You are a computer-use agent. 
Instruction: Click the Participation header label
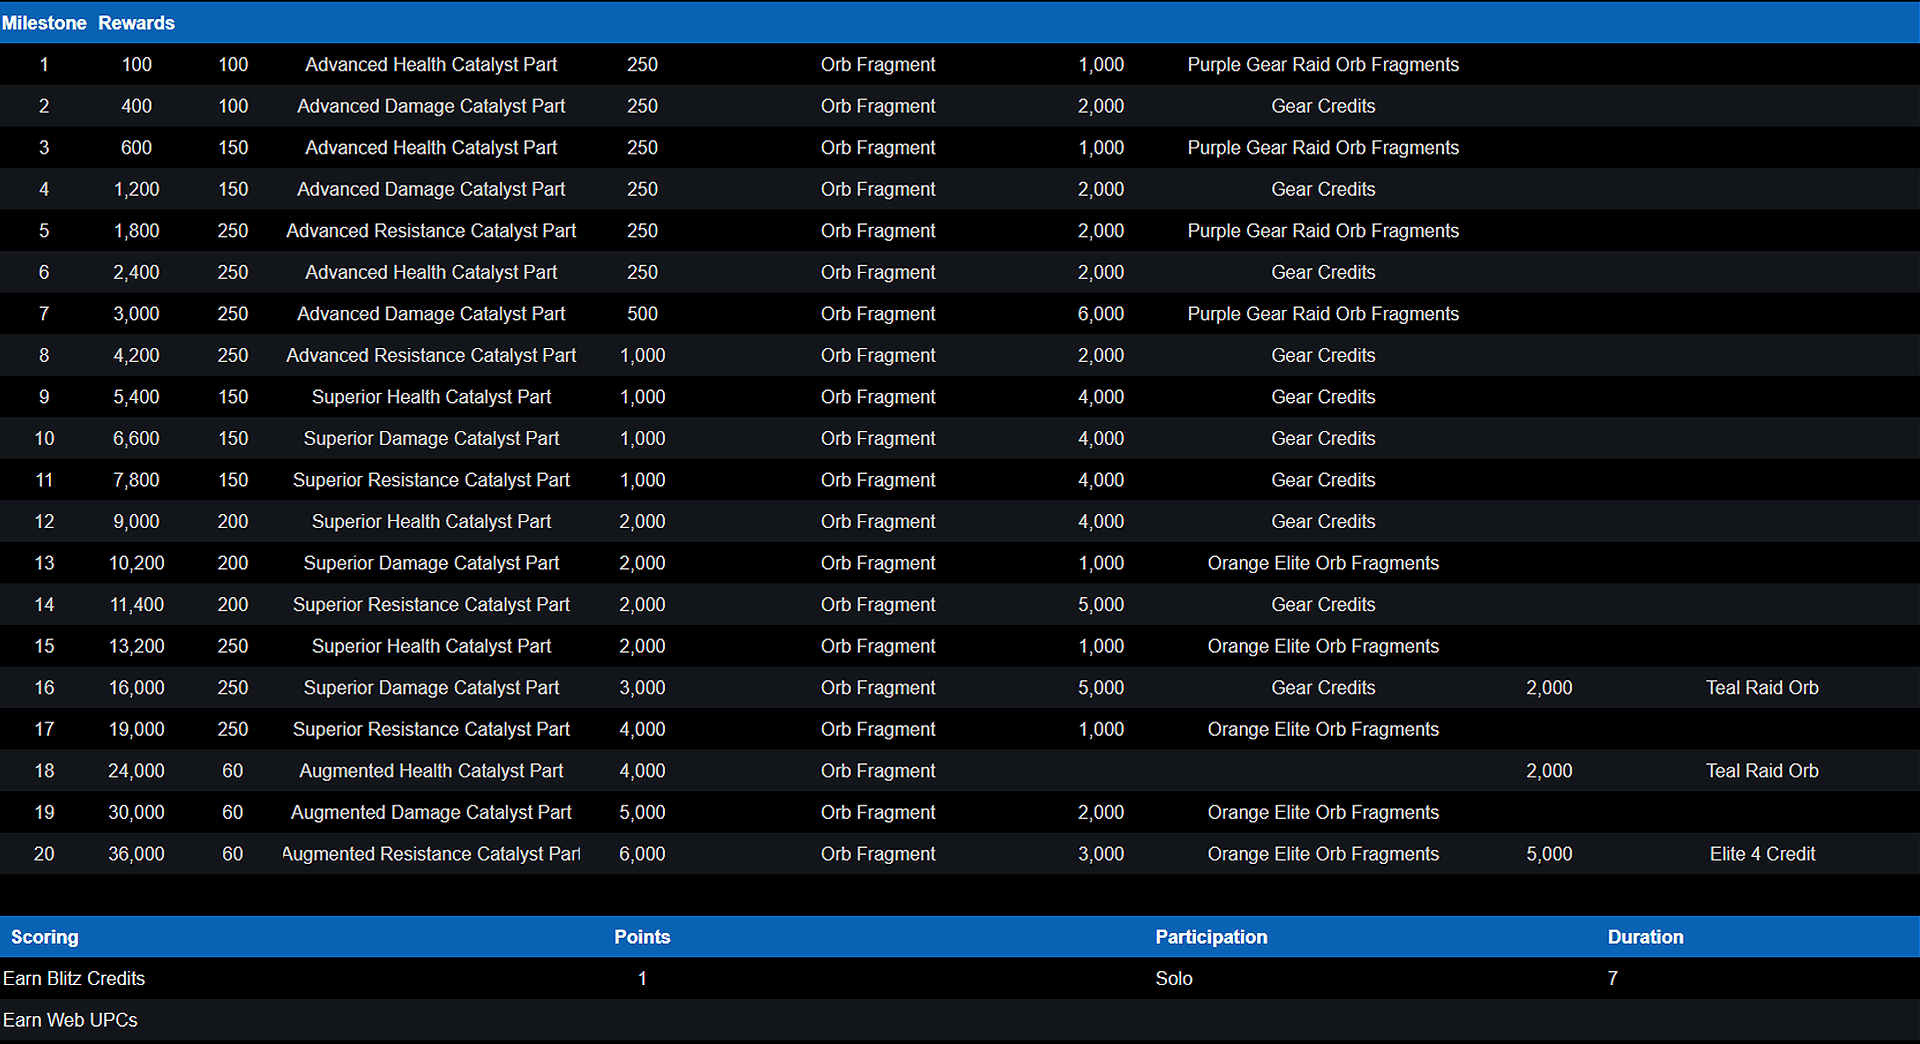tap(1211, 937)
